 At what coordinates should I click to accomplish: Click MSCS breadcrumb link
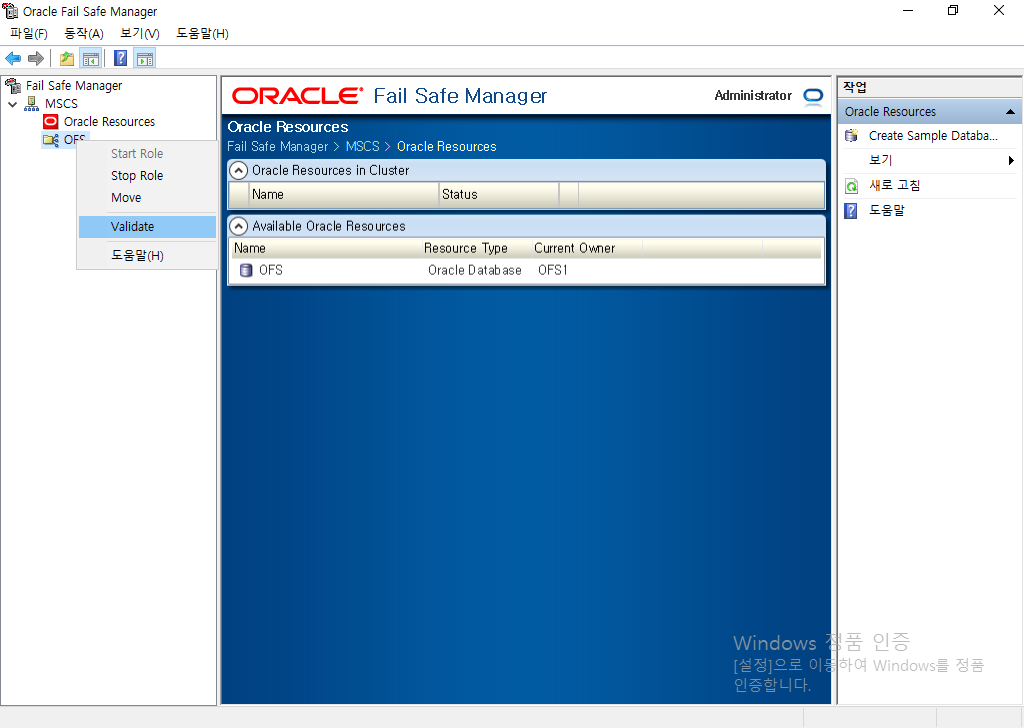coord(362,147)
